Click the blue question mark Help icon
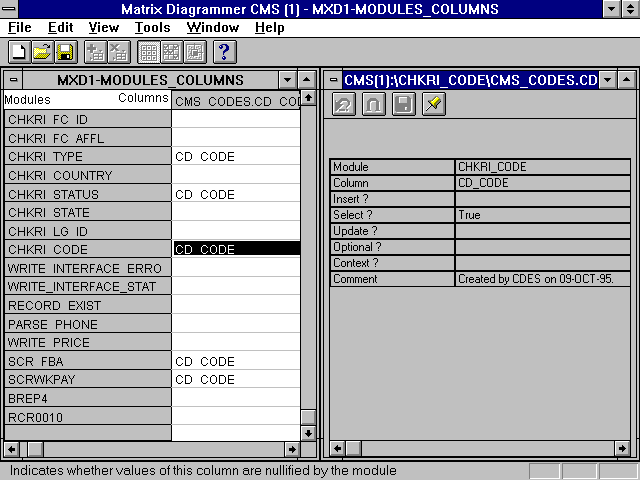The width and height of the screenshot is (640, 480). click(x=225, y=52)
